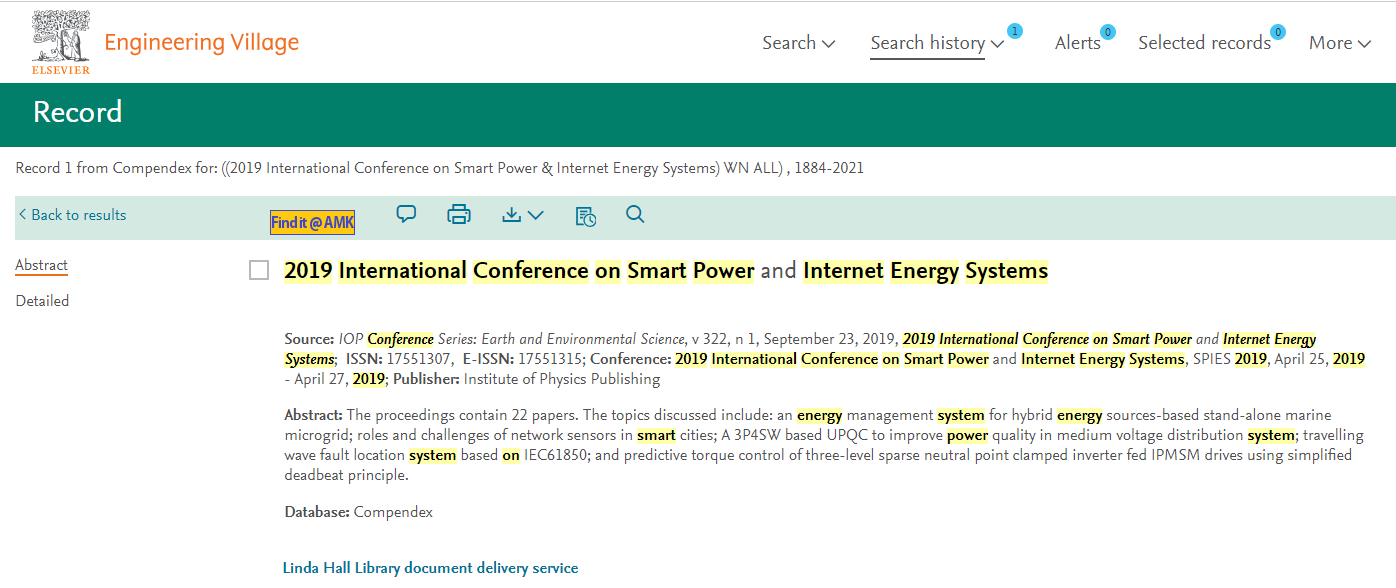Screen dimensions: 1396x588
Task: Expand the Search dropdown menu
Action: [x=798, y=43]
